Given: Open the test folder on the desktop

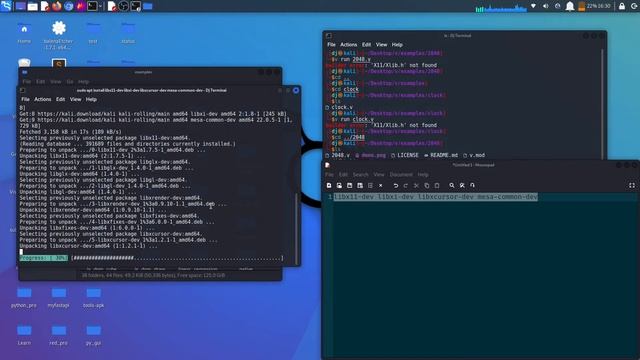Looking at the screenshot, I should click(x=93, y=32).
